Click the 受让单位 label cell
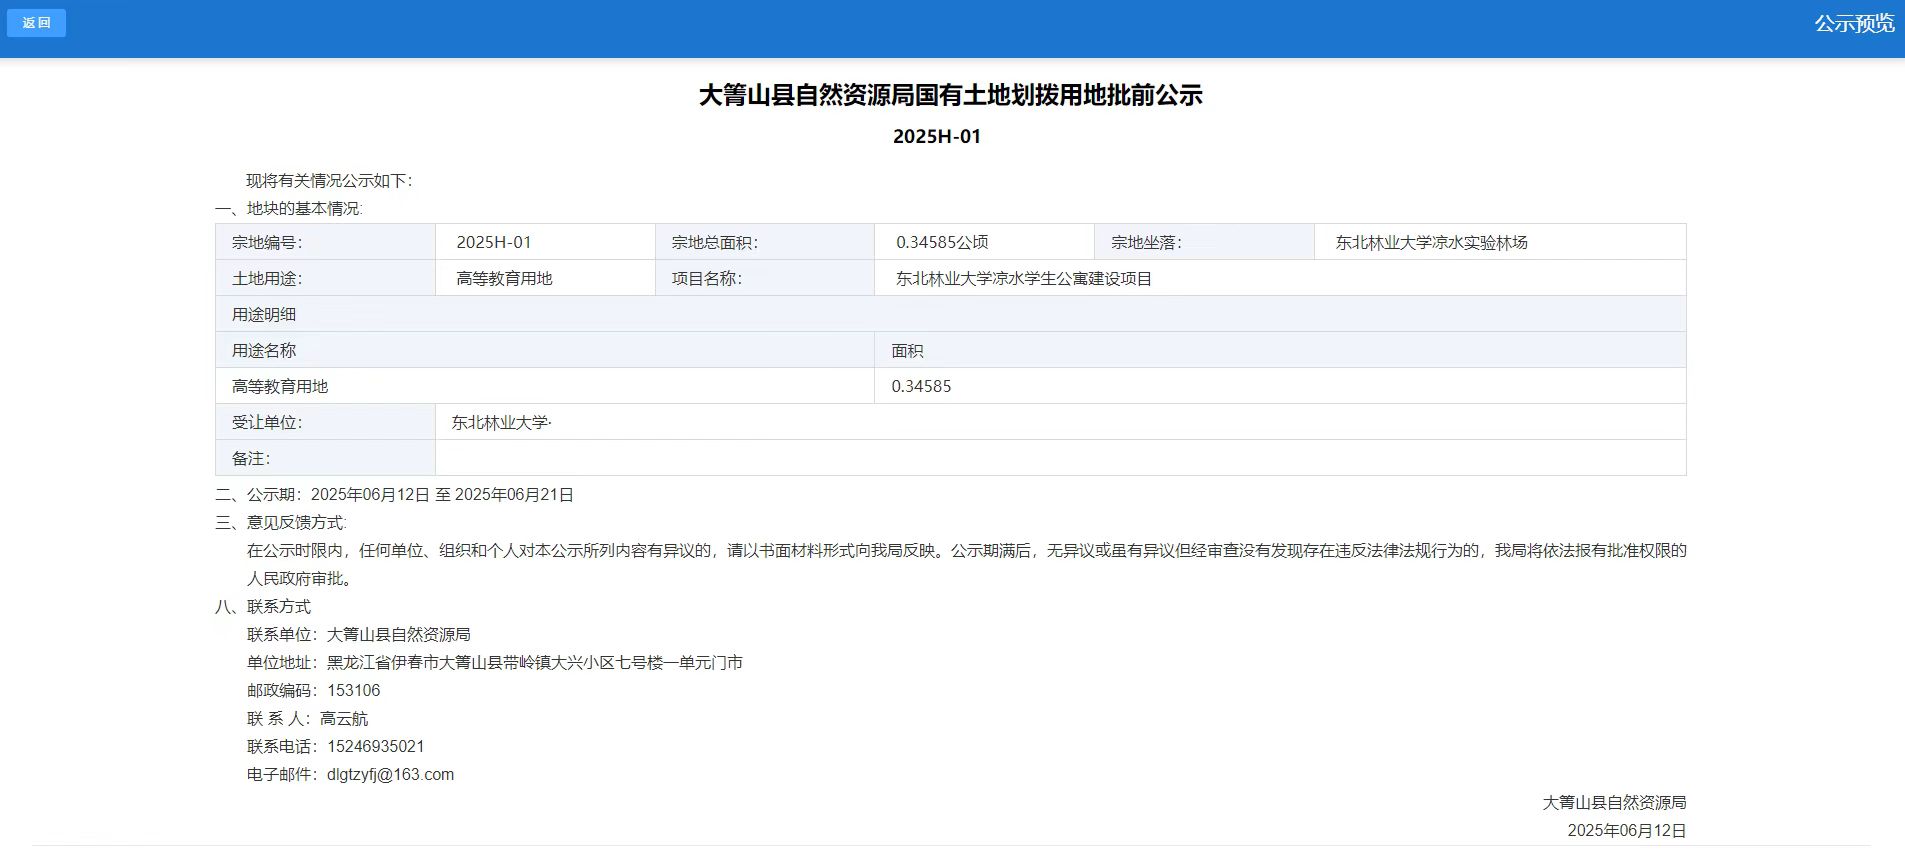The image size is (1905, 852). (325, 422)
